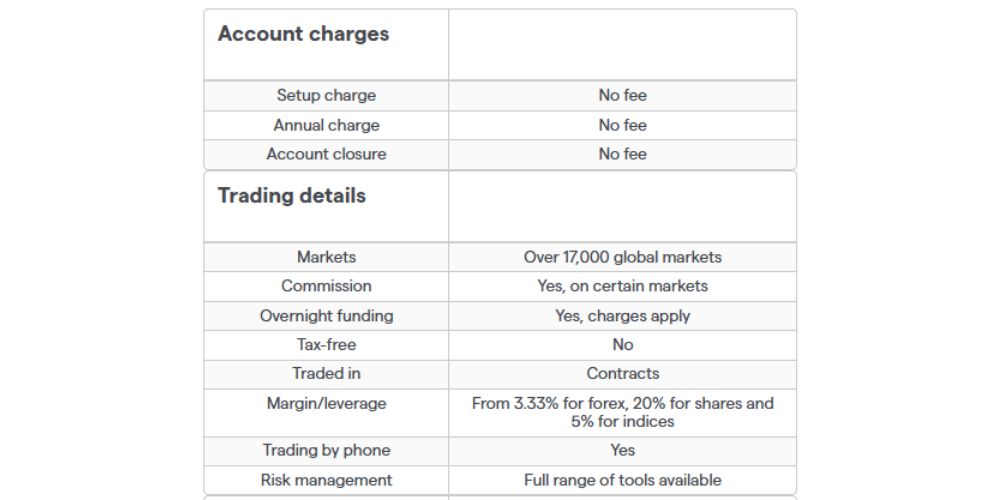Image resolution: width=1000 pixels, height=500 pixels.
Task: Select the Margin/leverage row label
Action: [x=326, y=404]
